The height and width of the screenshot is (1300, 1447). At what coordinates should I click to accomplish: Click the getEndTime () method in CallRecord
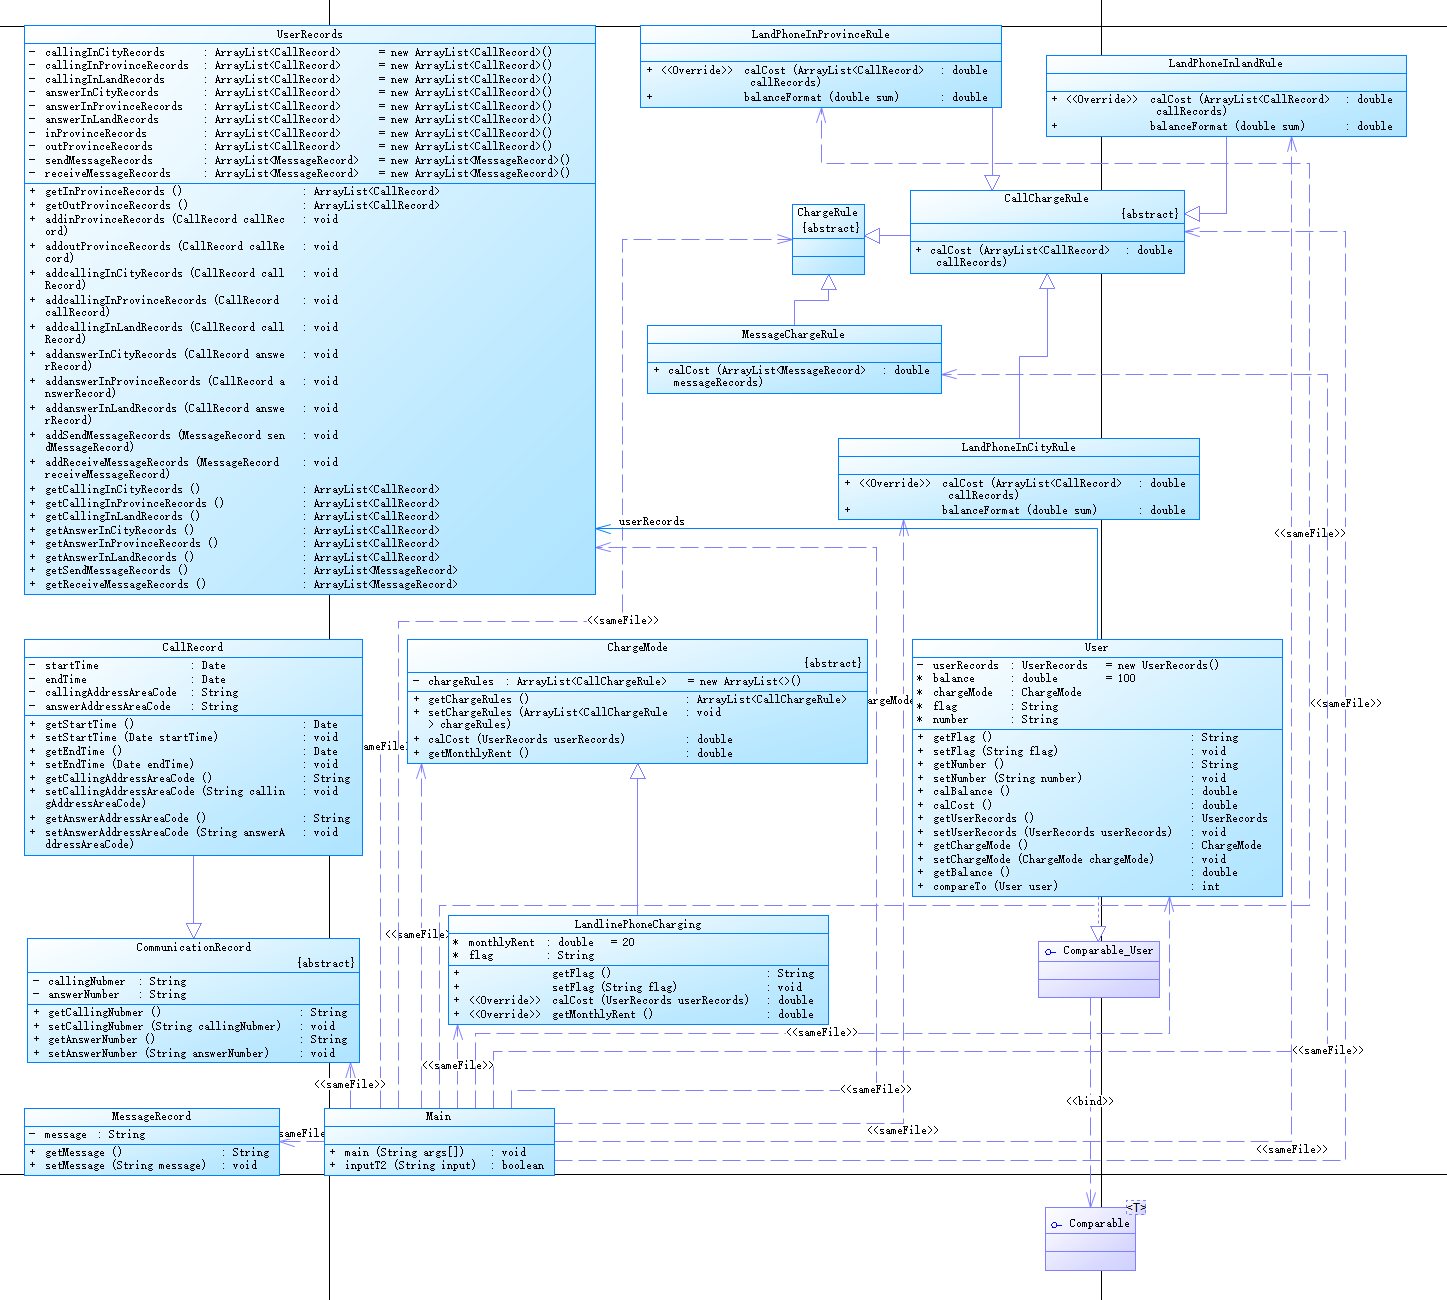click(184, 752)
